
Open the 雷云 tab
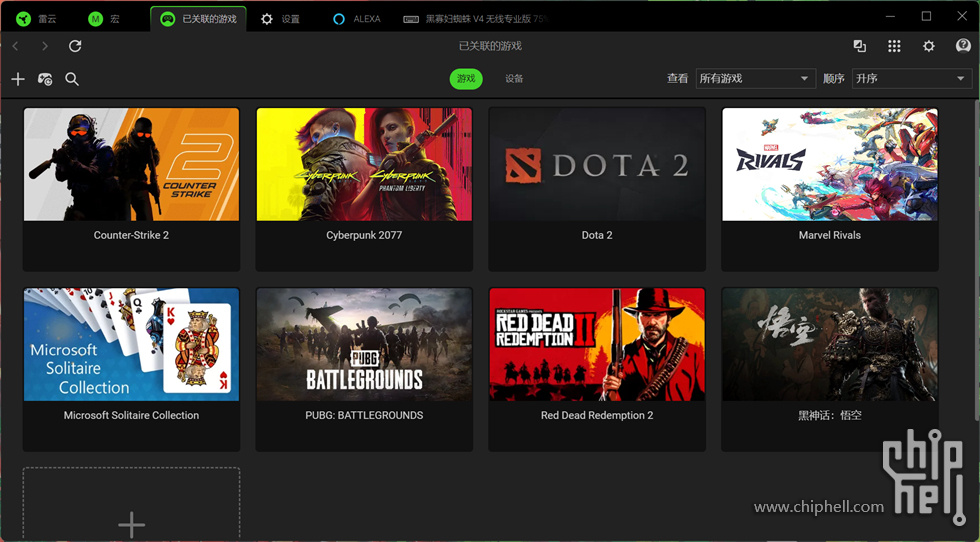tap(36, 19)
